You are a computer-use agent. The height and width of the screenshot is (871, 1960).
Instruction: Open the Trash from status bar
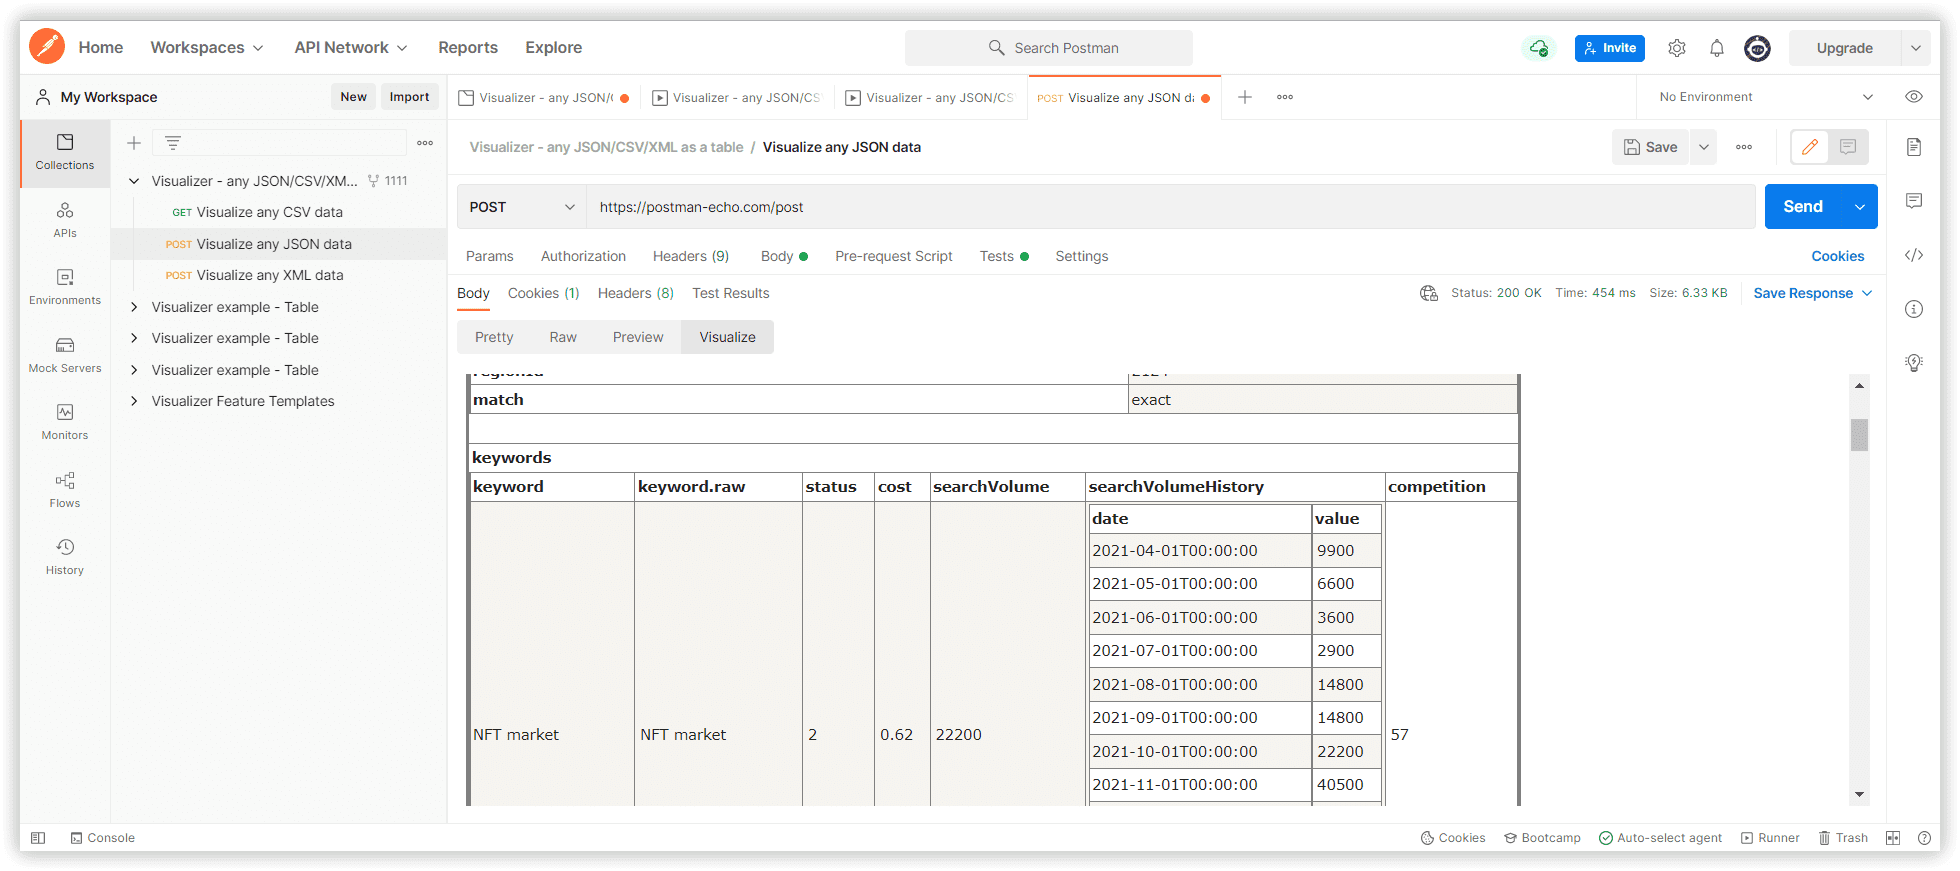point(1843,838)
